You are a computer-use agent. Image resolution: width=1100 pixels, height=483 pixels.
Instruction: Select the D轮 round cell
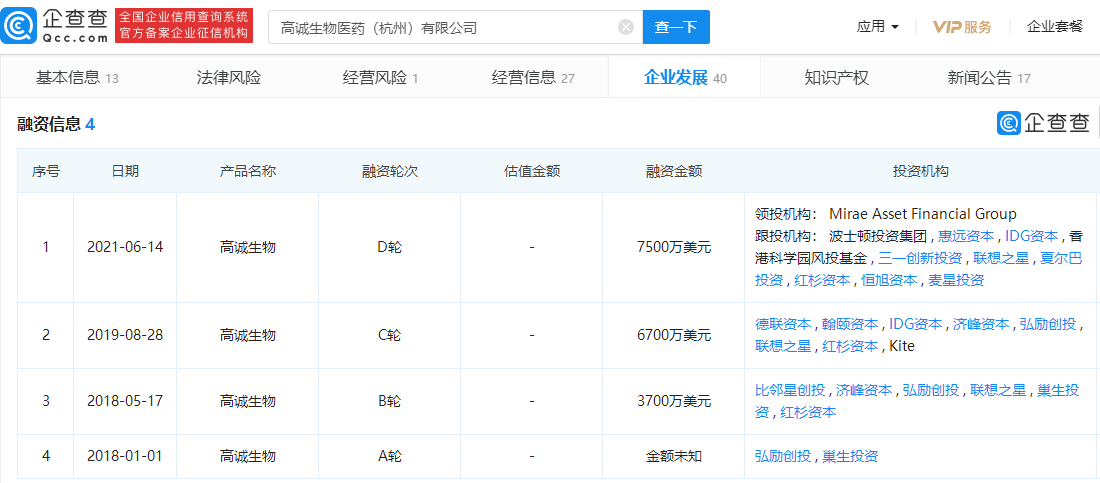389,247
